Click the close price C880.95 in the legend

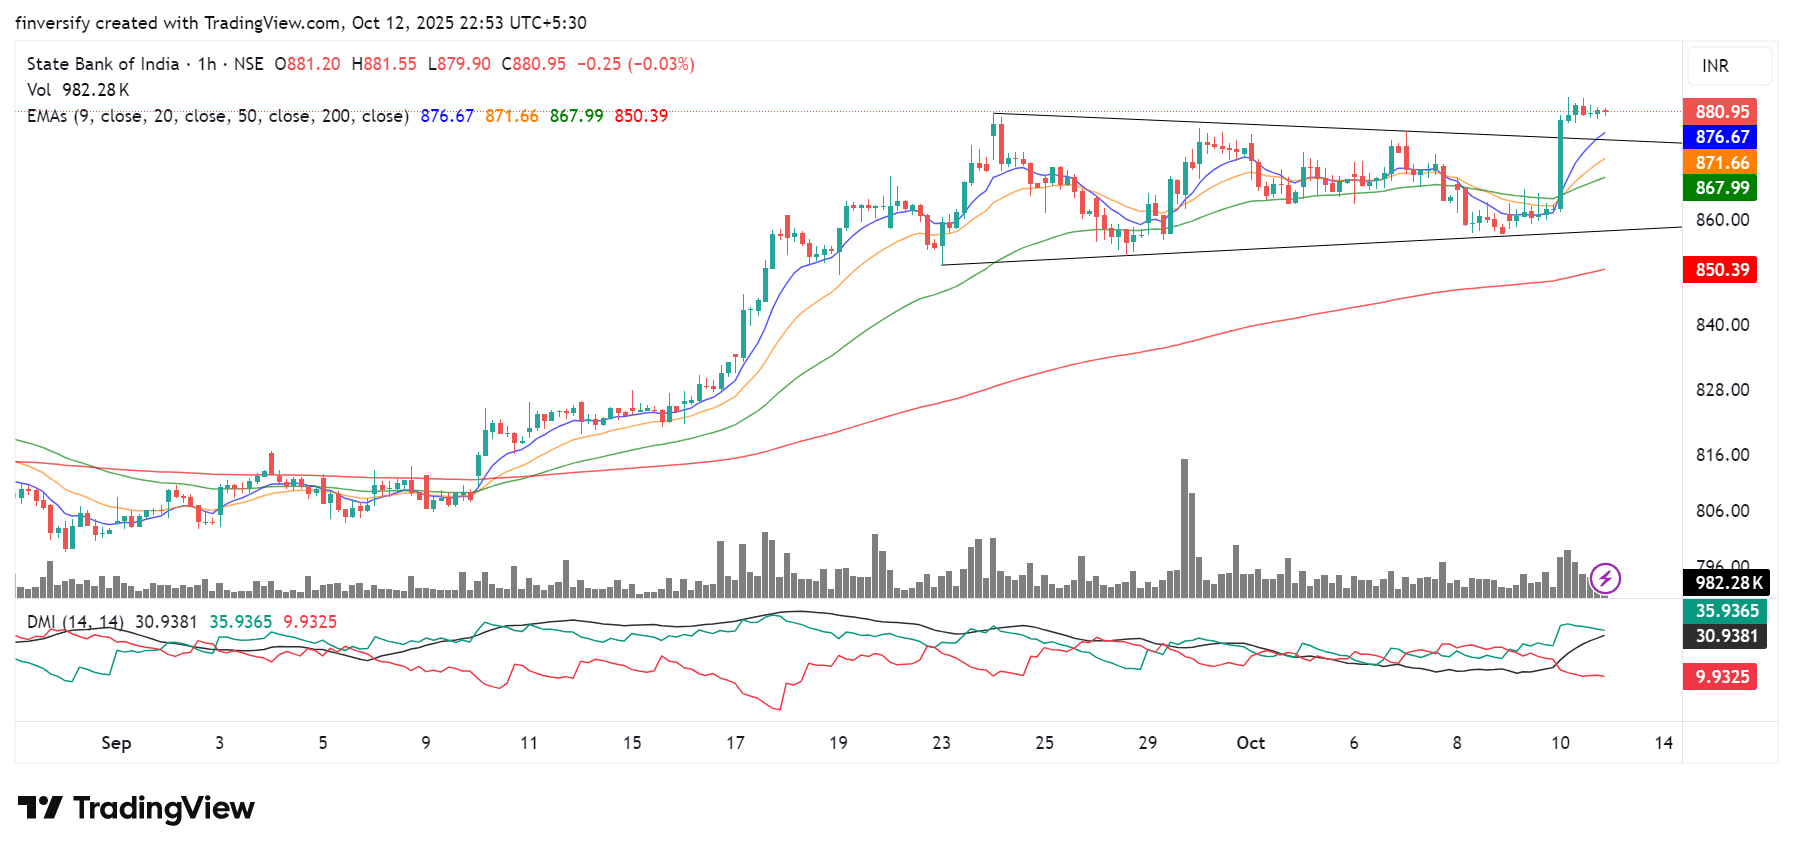(534, 64)
